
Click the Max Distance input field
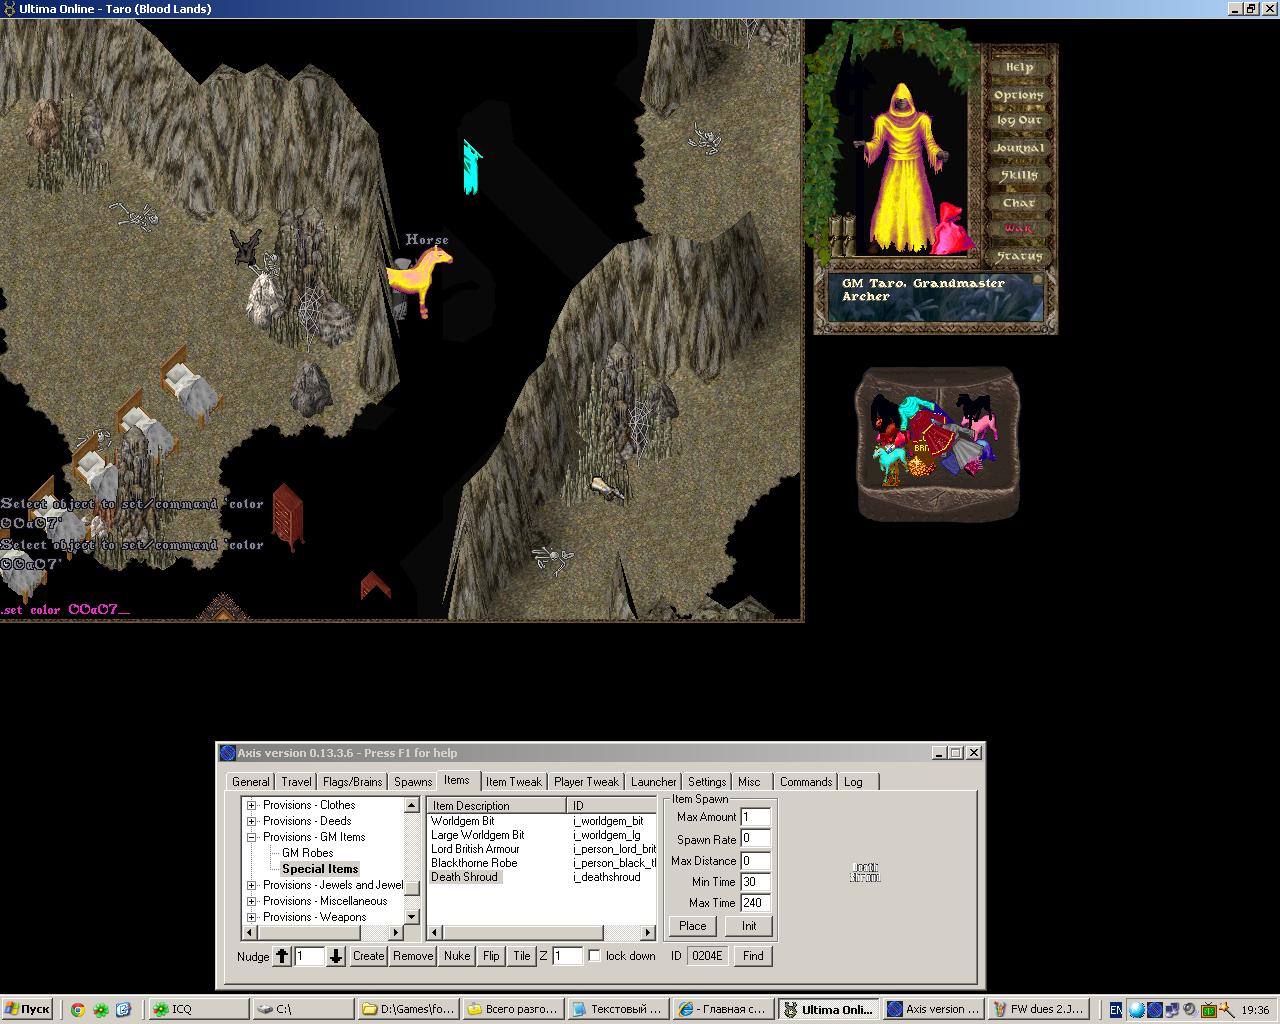(x=756, y=860)
